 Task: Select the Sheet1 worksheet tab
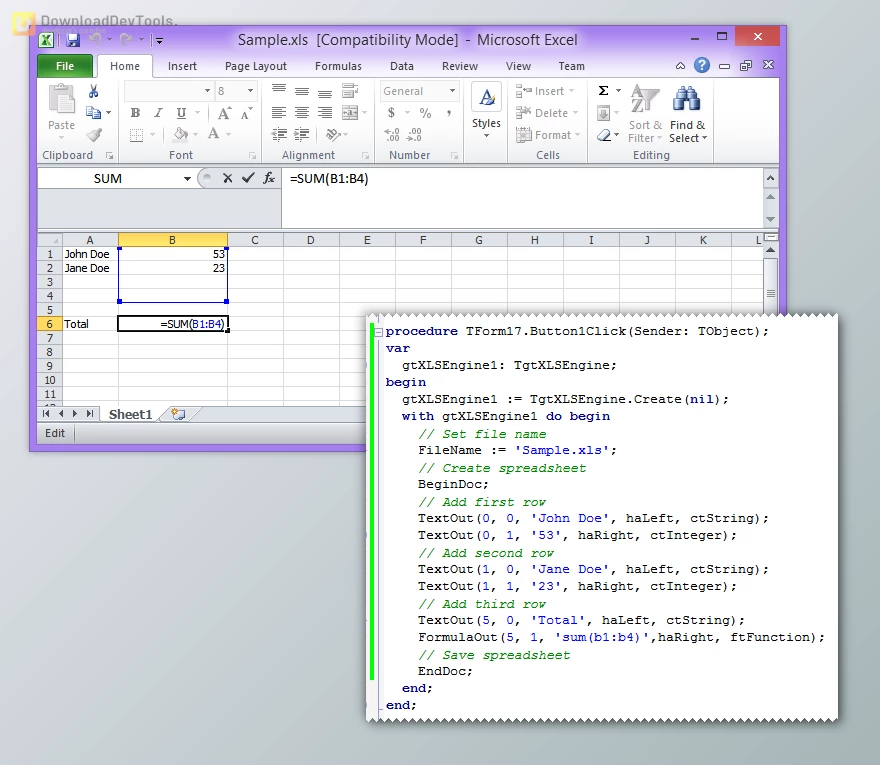pos(130,413)
